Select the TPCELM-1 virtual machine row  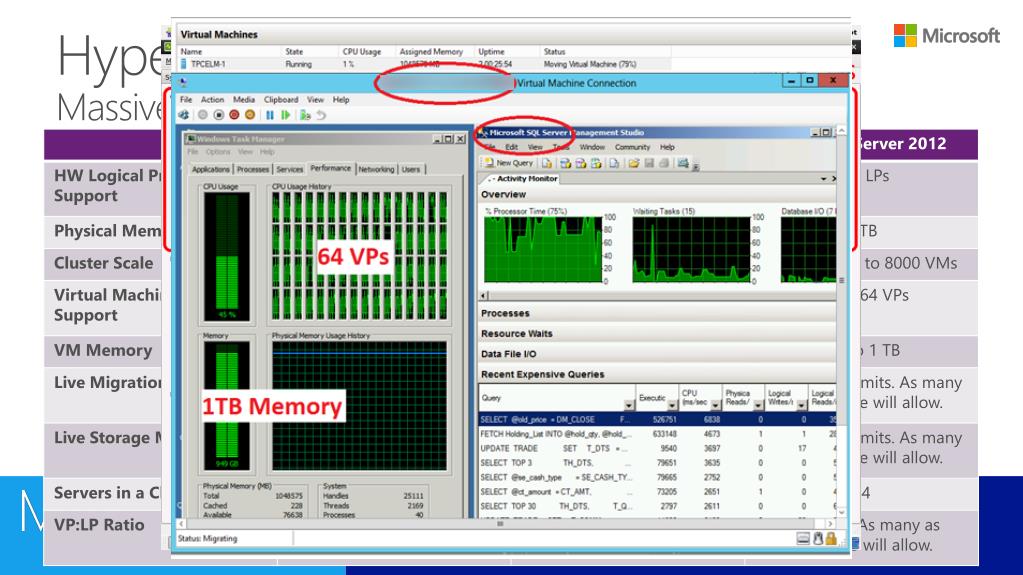pos(424,64)
